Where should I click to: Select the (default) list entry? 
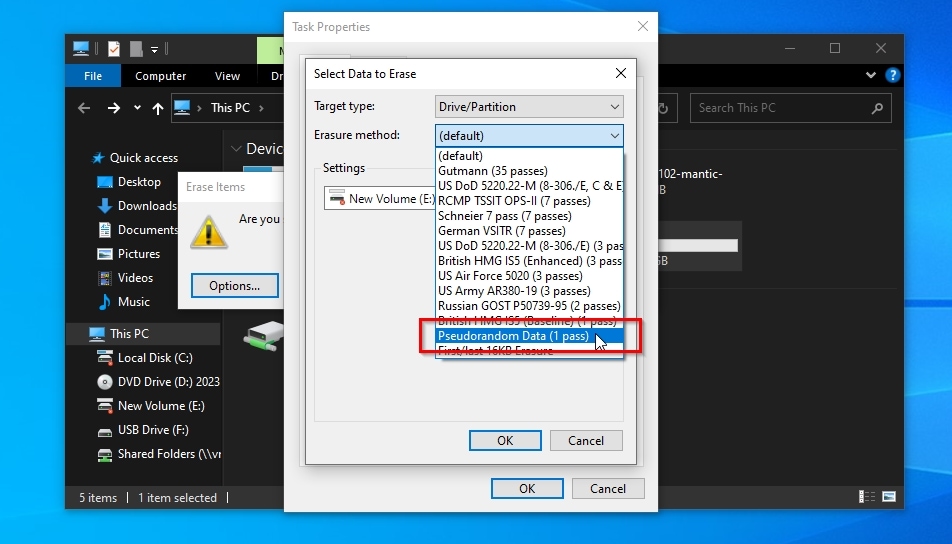529,156
